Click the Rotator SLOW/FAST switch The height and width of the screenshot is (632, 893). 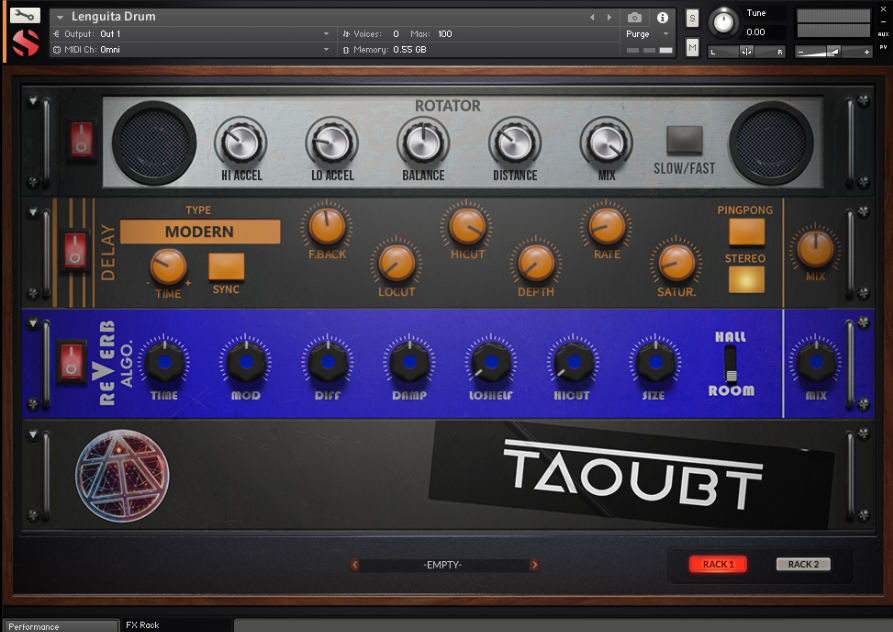click(x=684, y=139)
